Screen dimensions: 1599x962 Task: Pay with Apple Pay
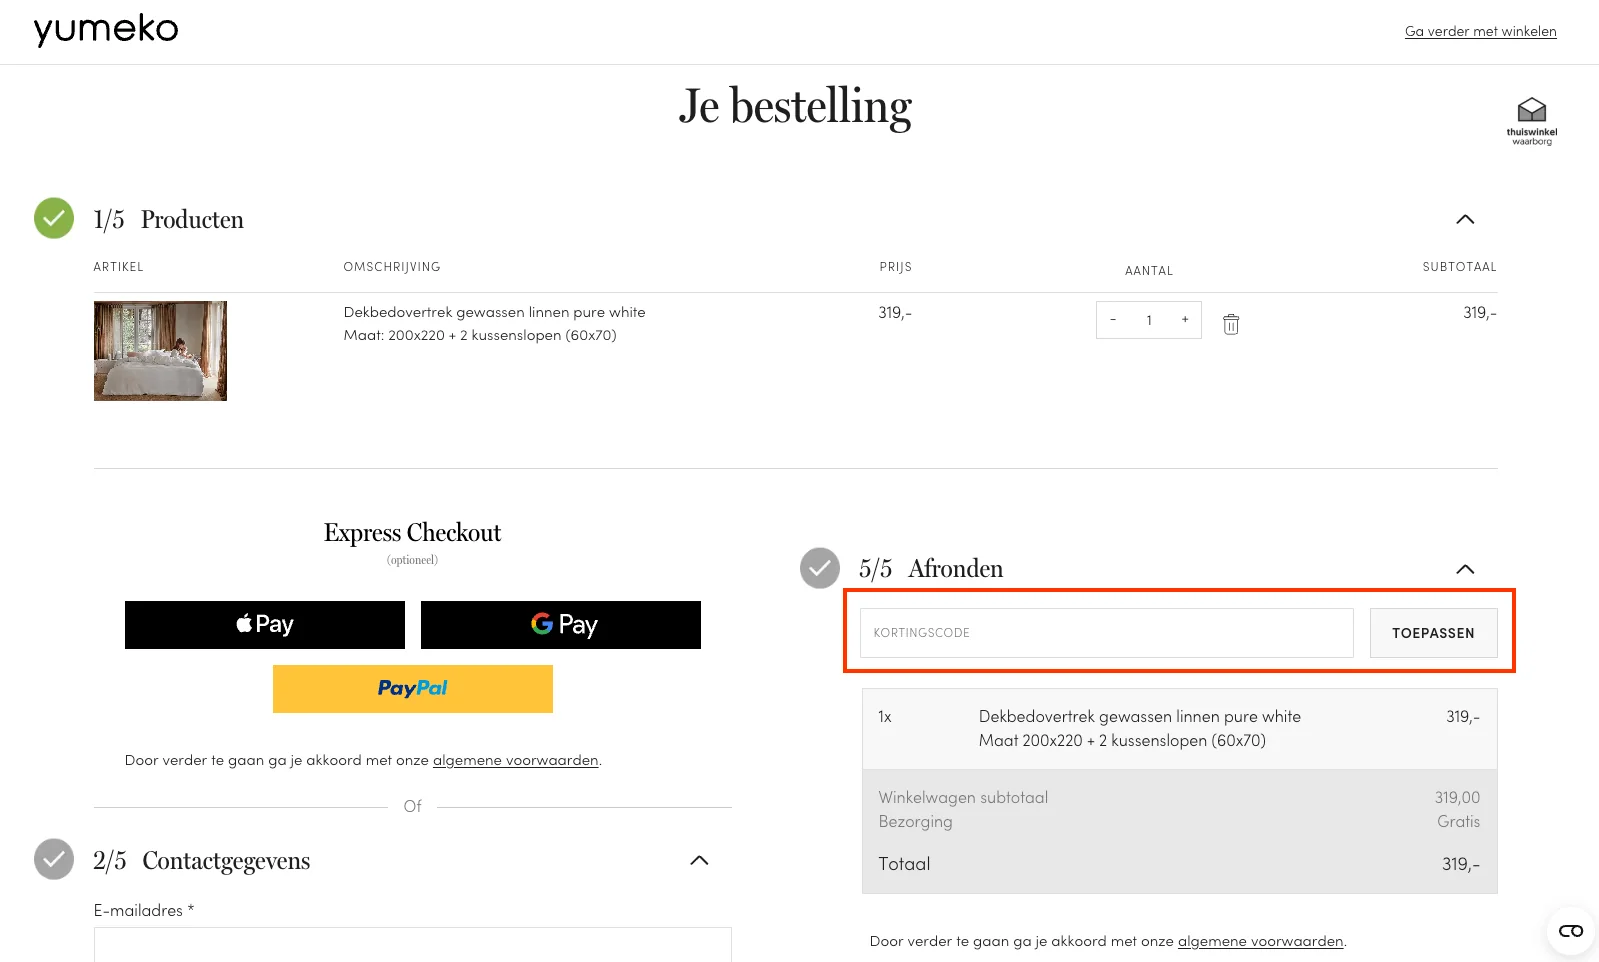(x=265, y=625)
